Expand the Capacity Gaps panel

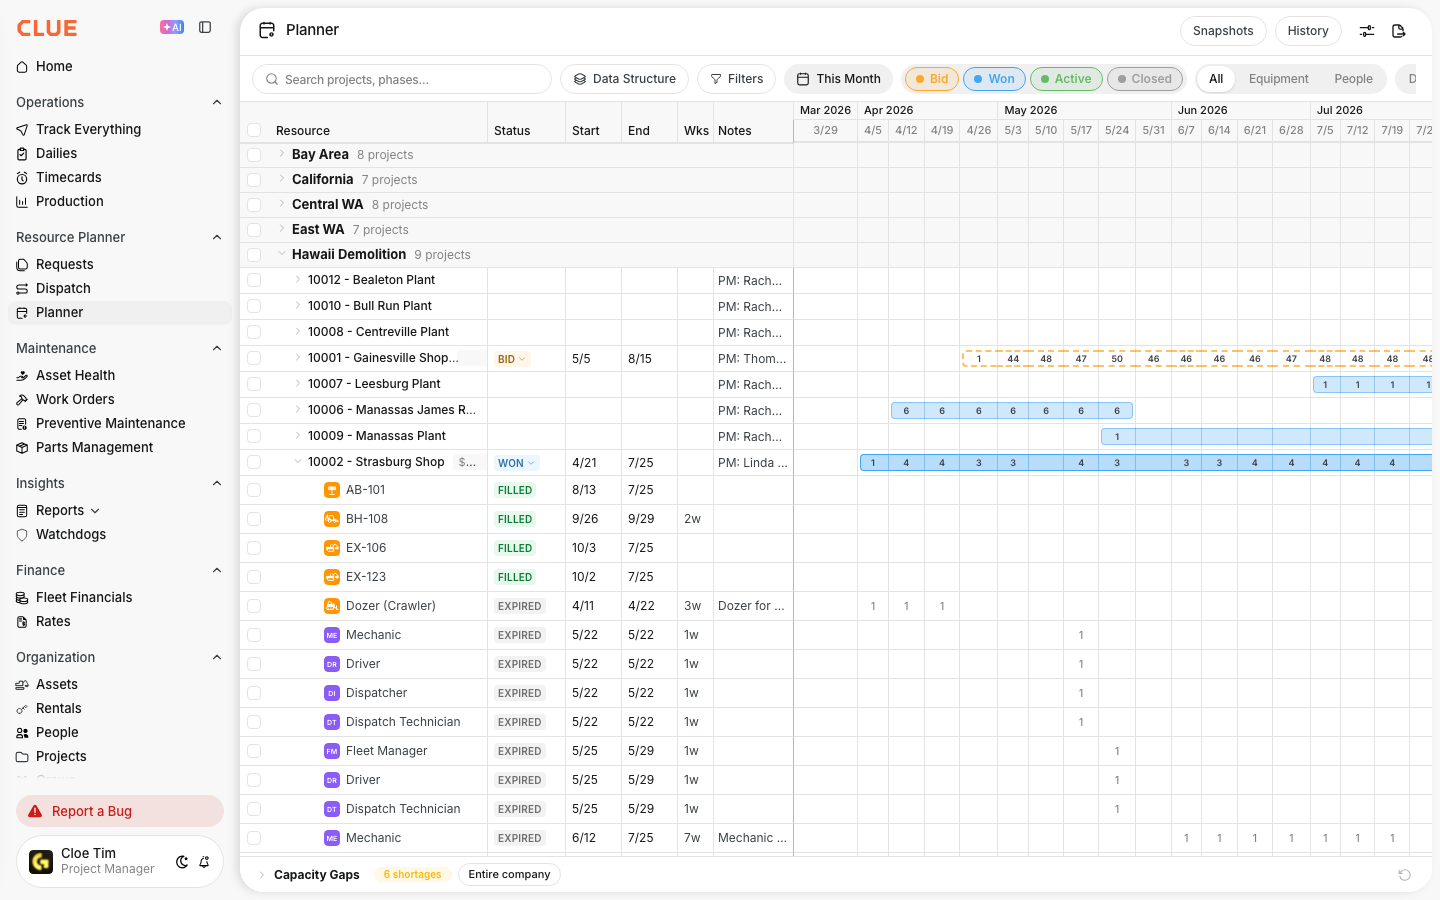click(262, 875)
